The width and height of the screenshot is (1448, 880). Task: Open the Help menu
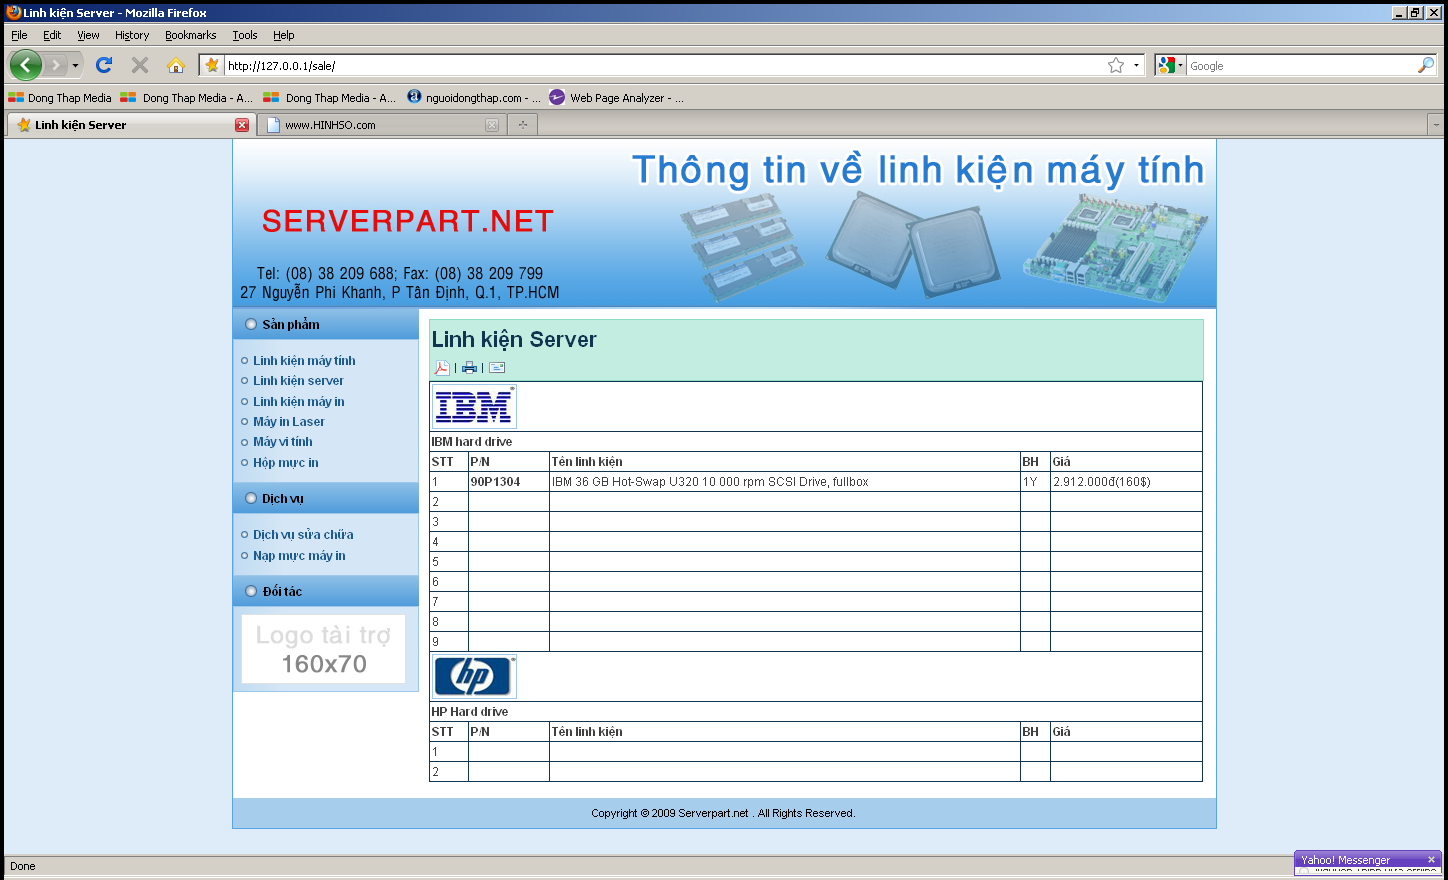click(284, 35)
